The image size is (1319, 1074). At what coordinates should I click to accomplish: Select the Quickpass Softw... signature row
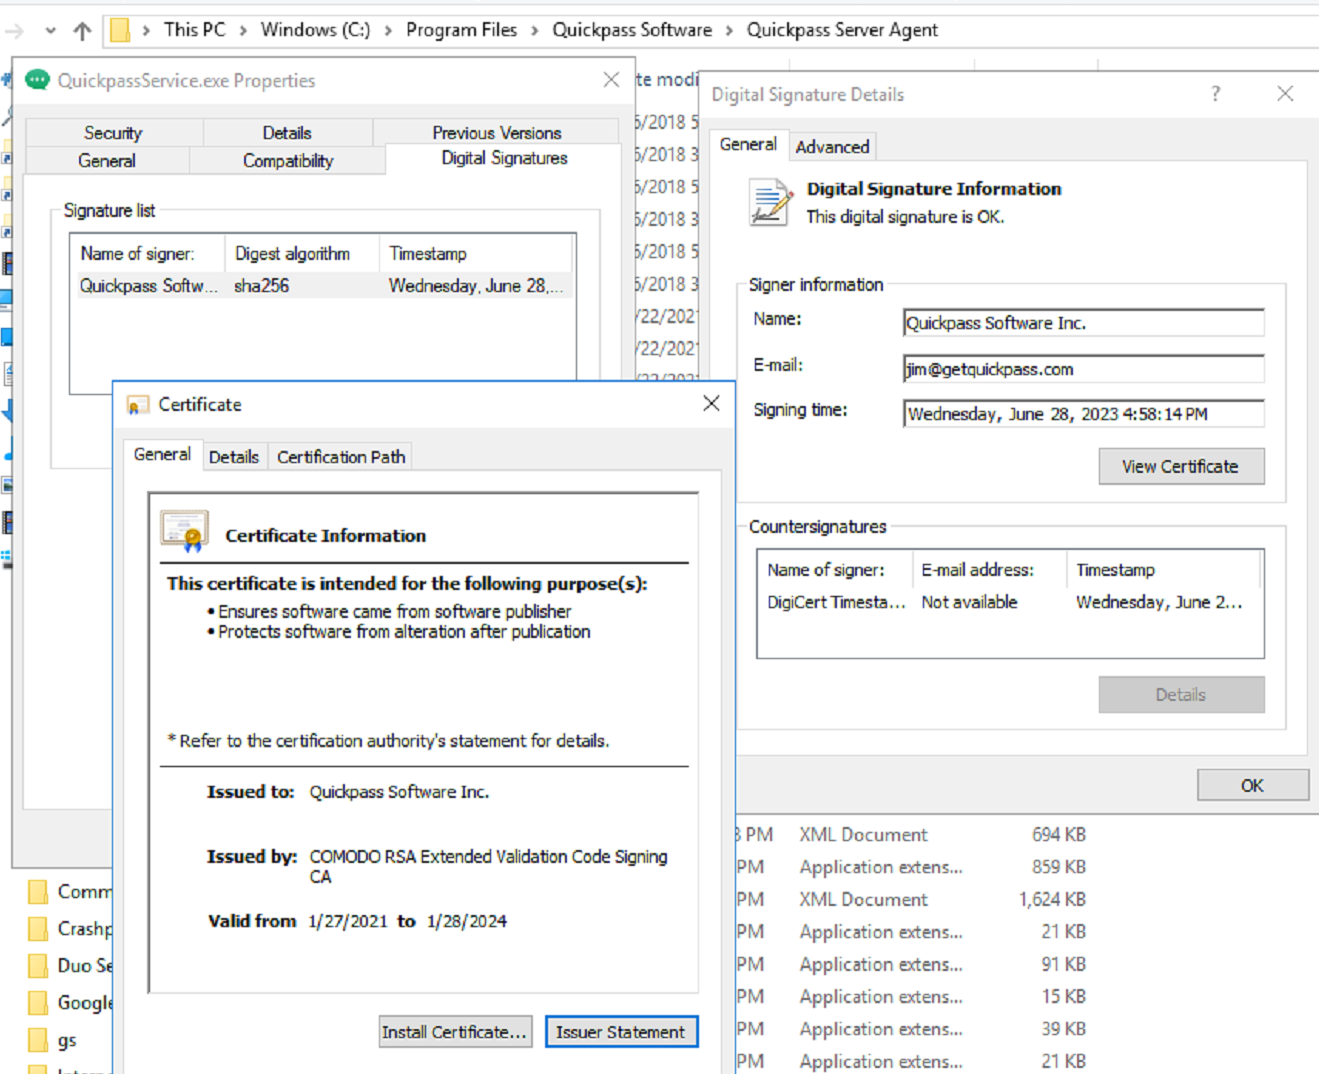[322, 286]
